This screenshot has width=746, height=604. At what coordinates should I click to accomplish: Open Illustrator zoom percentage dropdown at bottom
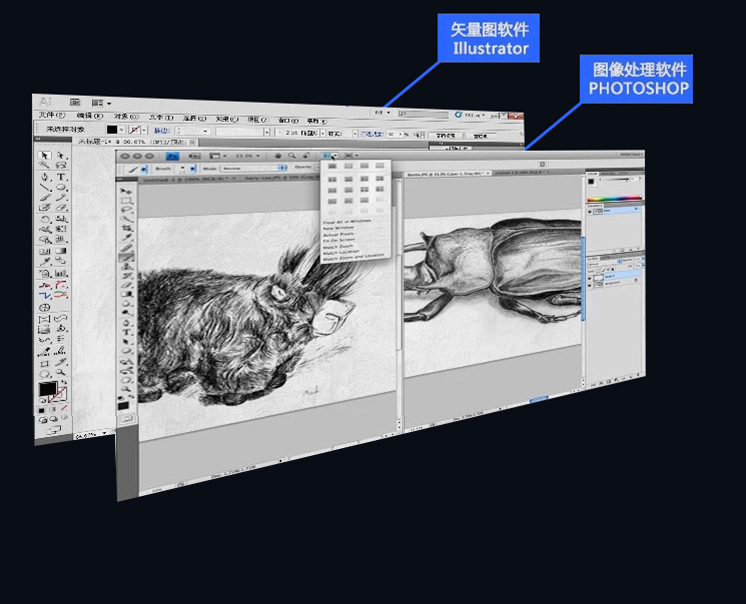(105, 433)
